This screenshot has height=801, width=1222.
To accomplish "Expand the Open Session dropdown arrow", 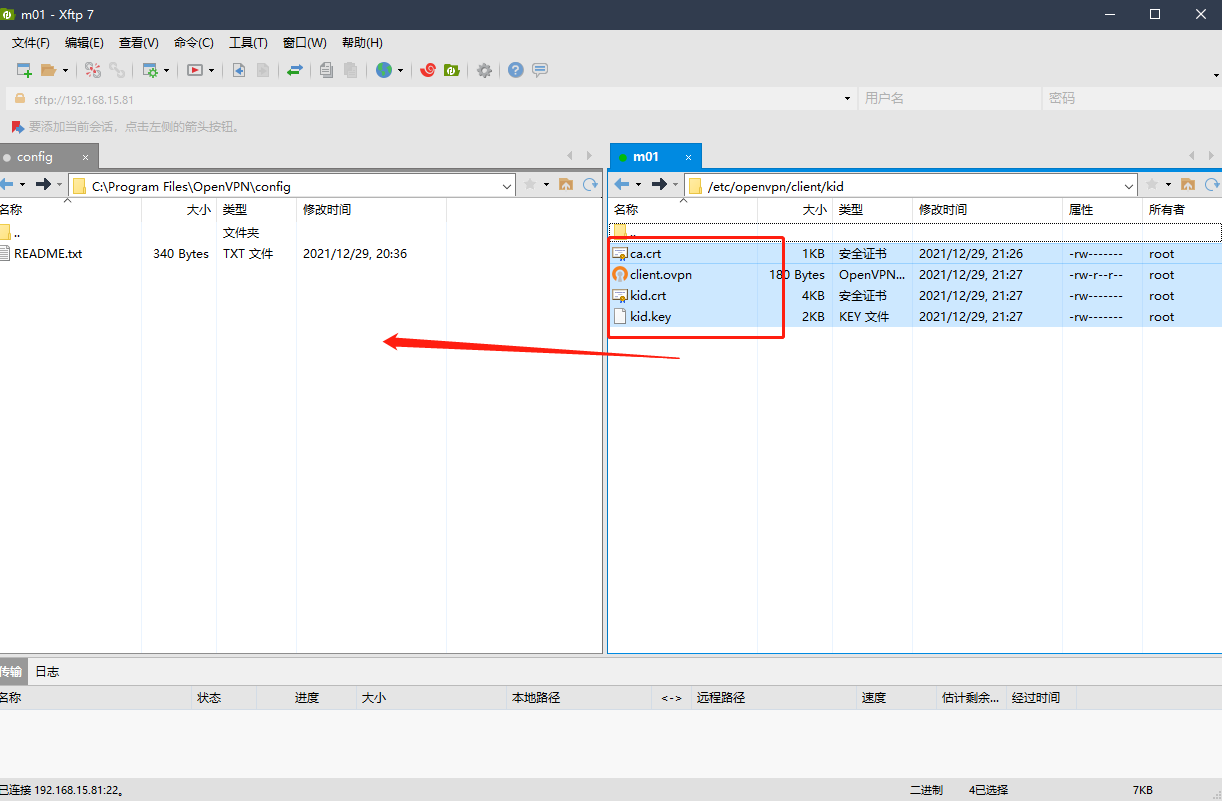I will click(66, 70).
